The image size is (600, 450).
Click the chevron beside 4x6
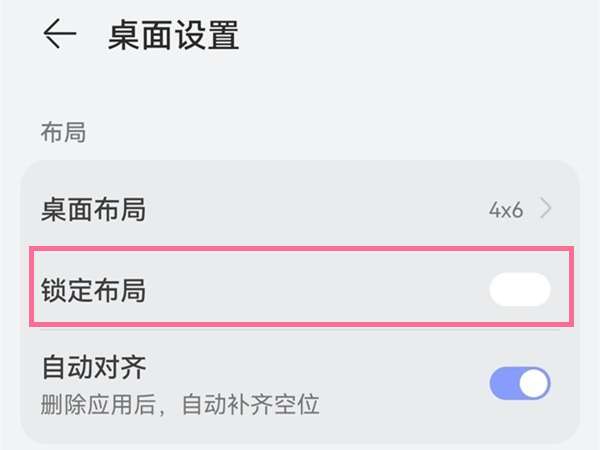546,208
